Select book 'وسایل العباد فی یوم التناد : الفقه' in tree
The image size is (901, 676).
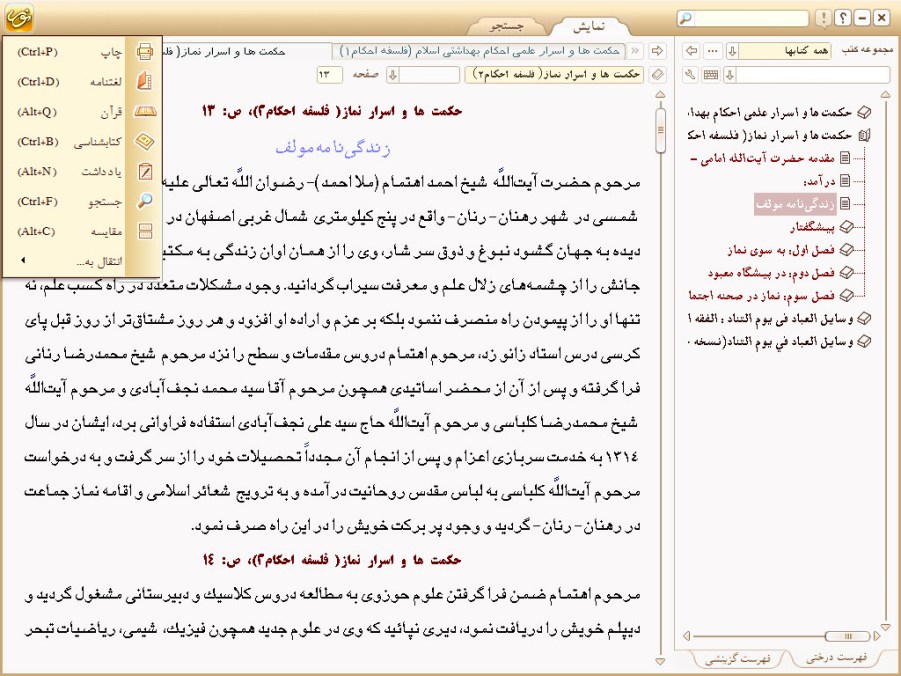click(x=770, y=318)
